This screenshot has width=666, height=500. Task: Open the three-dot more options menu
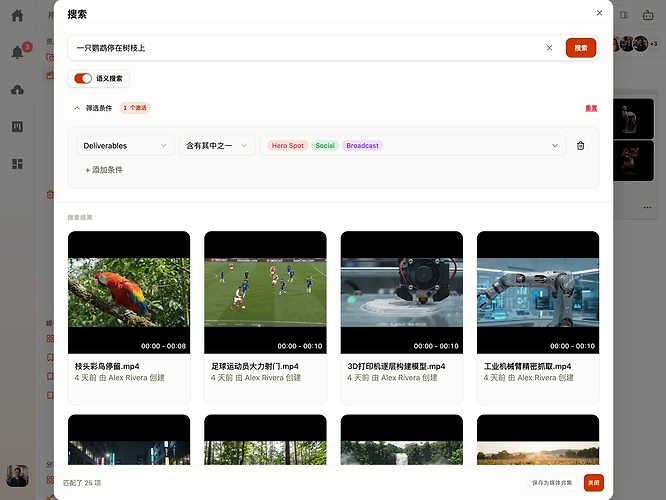pos(647,208)
